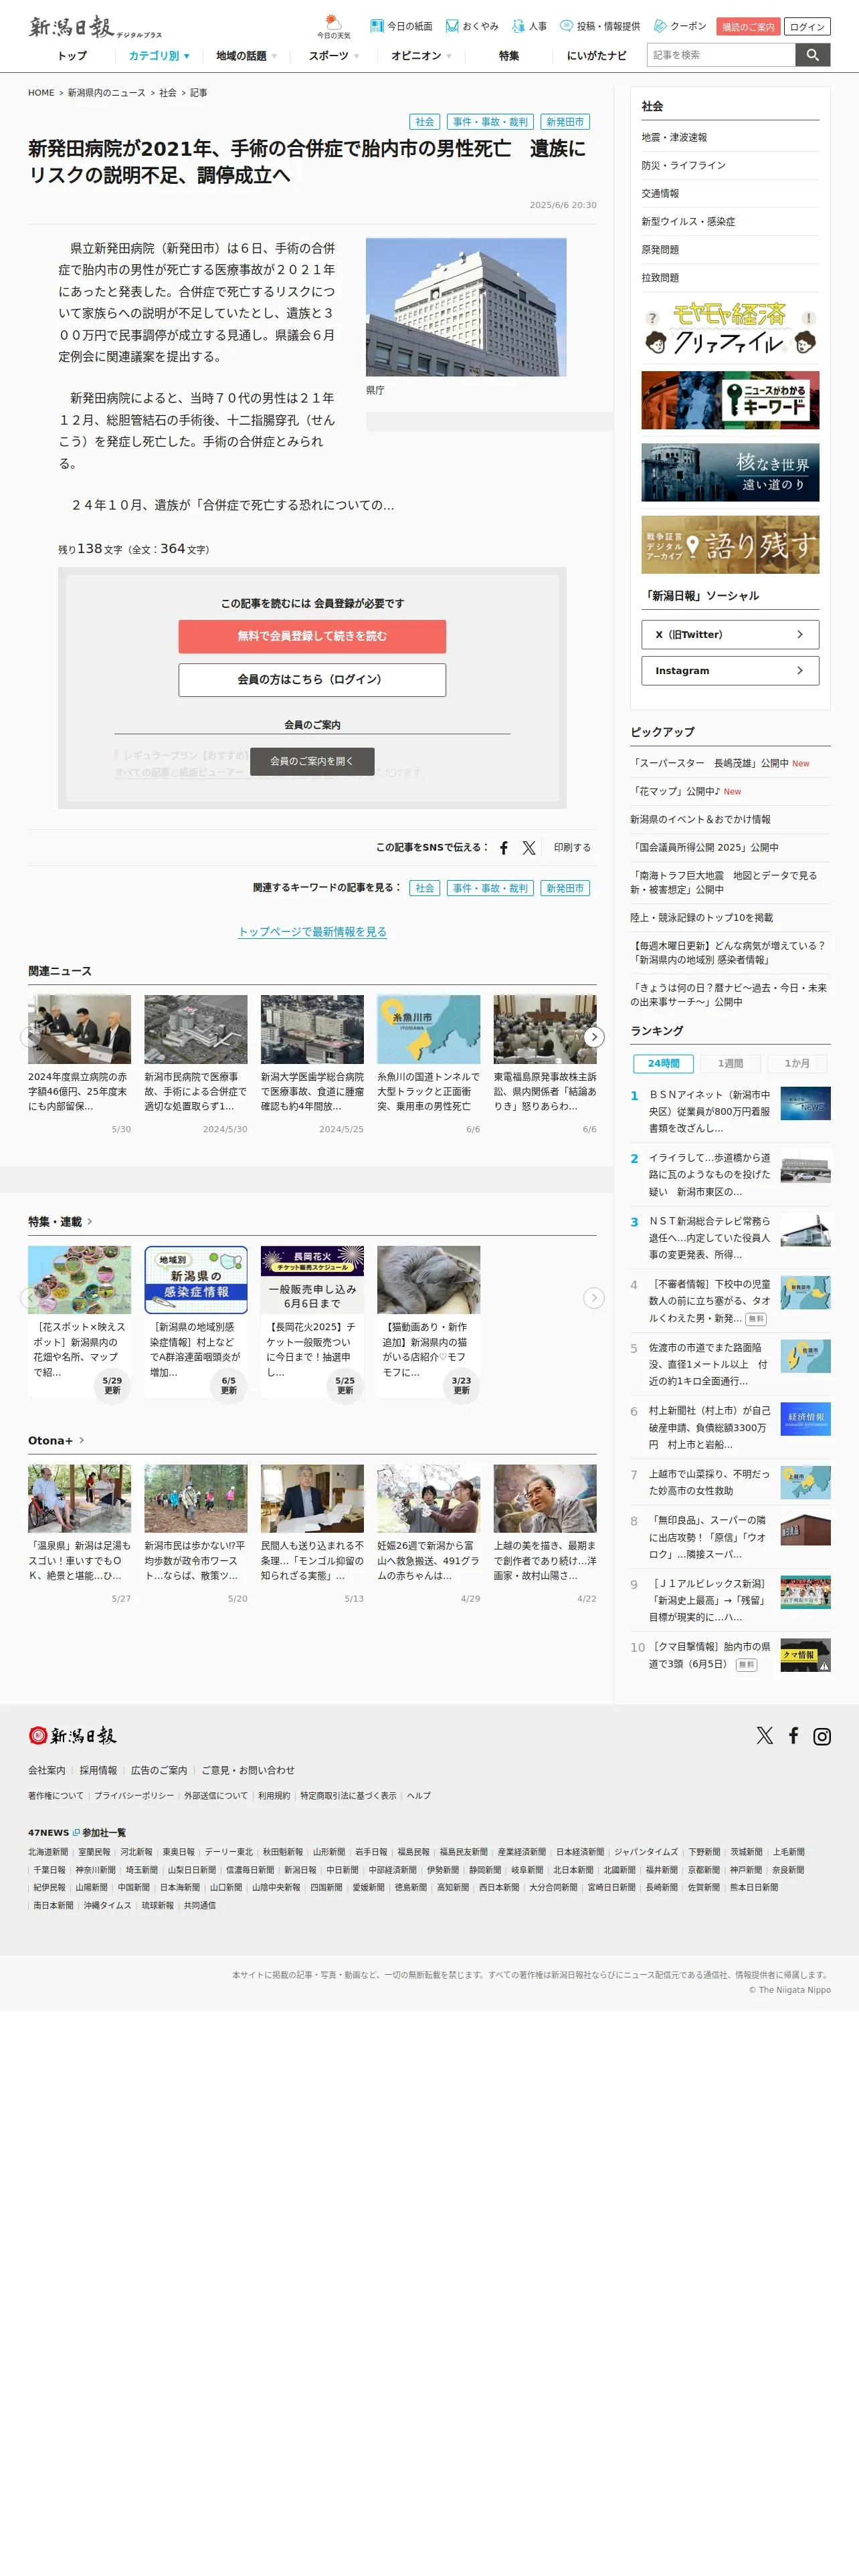
Task: Click 新潟県内のニュース breadcrumb
Action: click(x=106, y=93)
